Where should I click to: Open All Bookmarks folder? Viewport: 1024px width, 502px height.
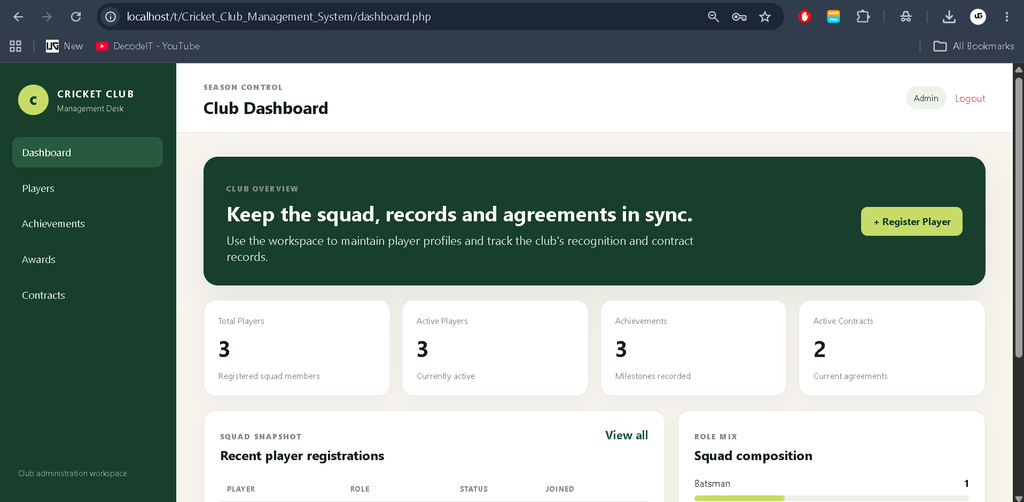click(974, 46)
